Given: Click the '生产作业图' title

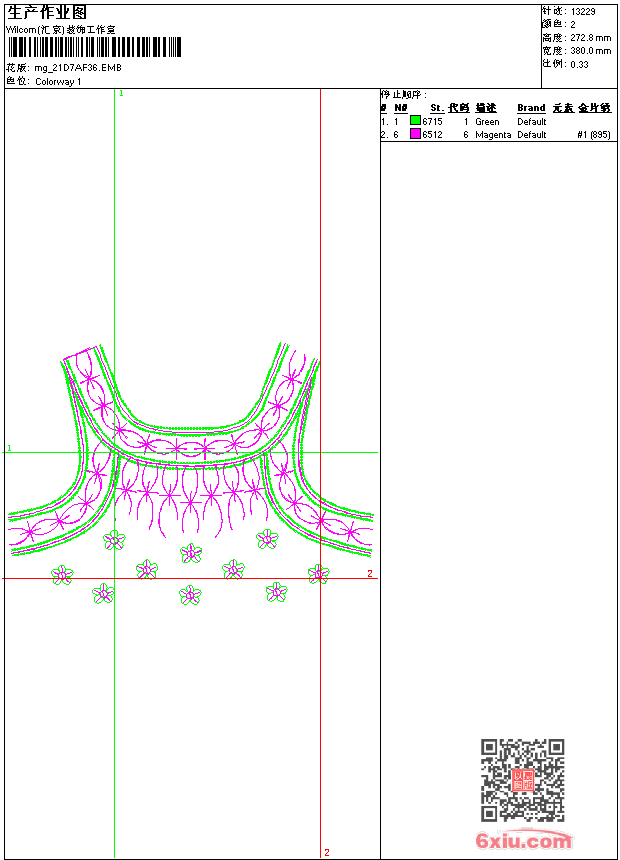Looking at the screenshot, I should tap(47, 13).
